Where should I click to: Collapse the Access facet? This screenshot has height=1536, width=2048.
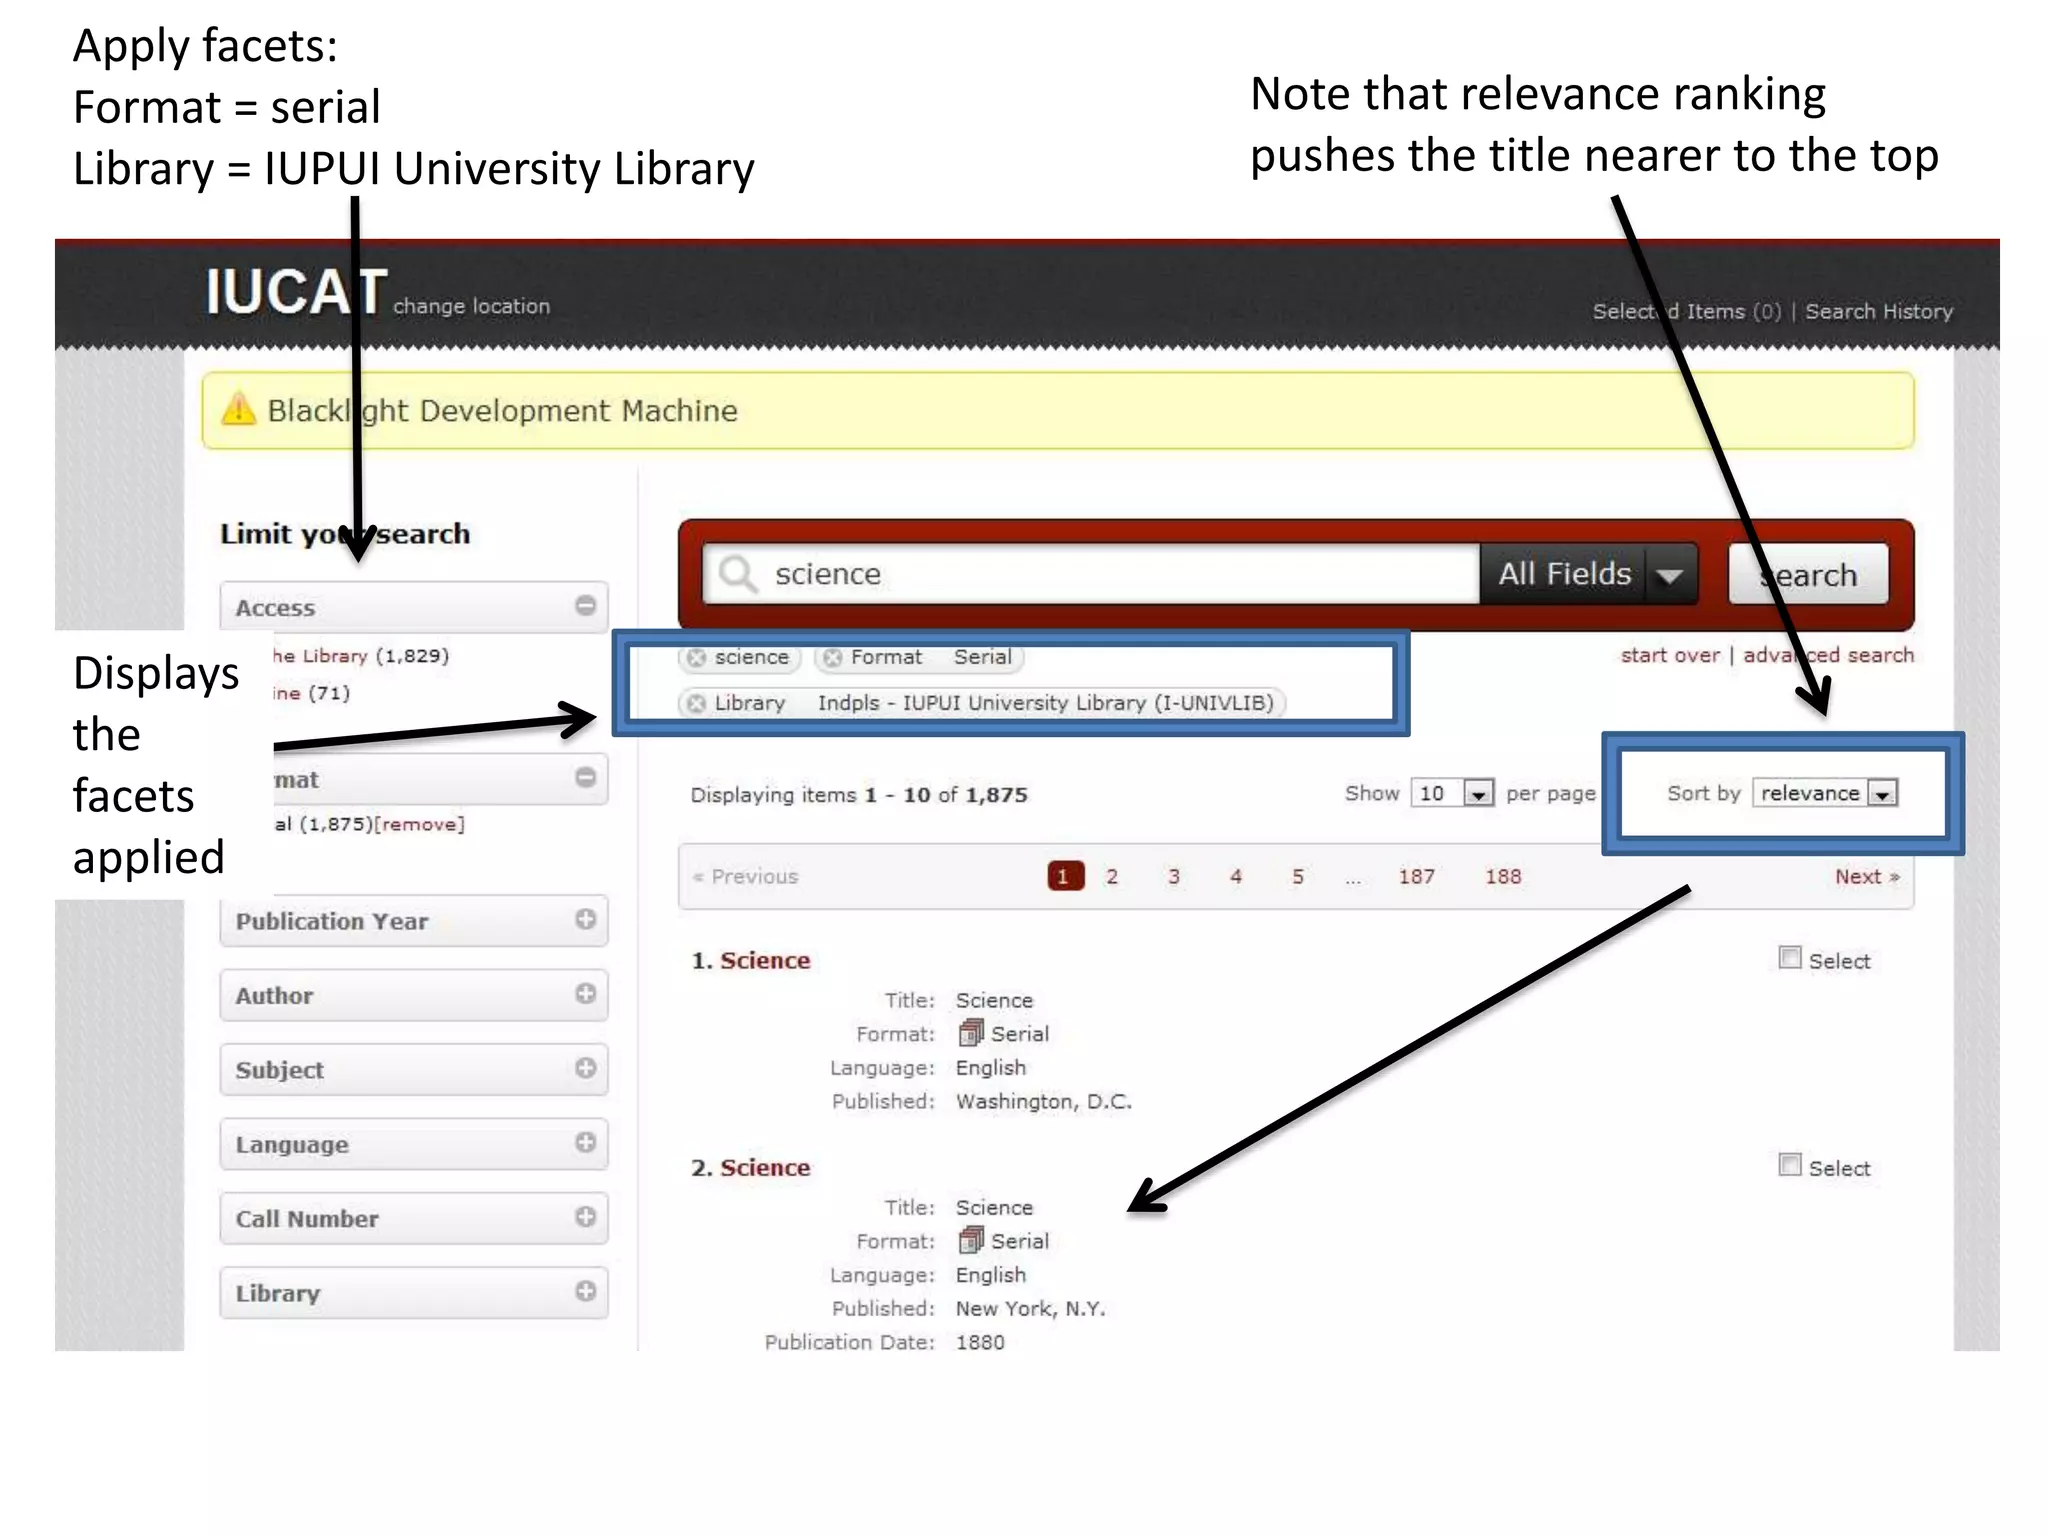[586, 605]
